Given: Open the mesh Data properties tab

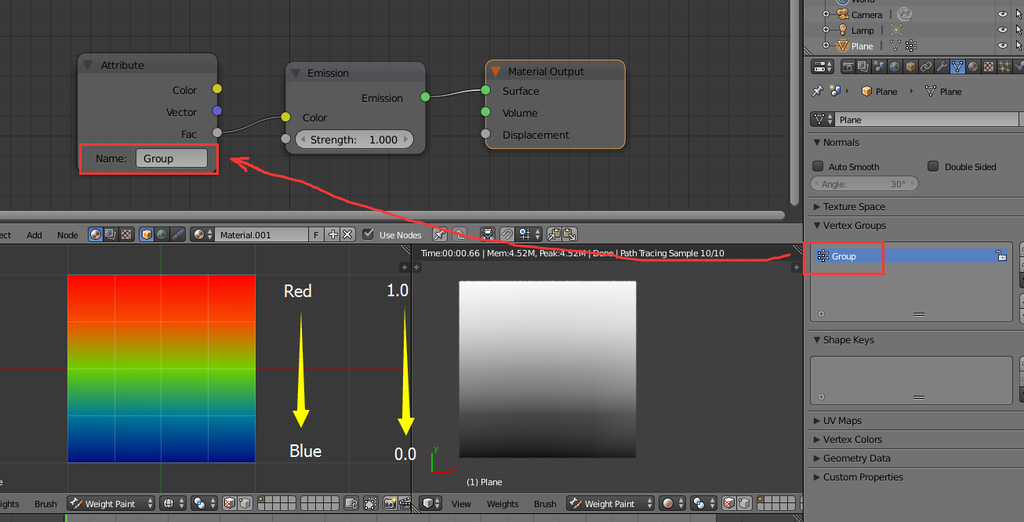Looking at the screenshot, I should pyautogui.click(x=957, y=67).
